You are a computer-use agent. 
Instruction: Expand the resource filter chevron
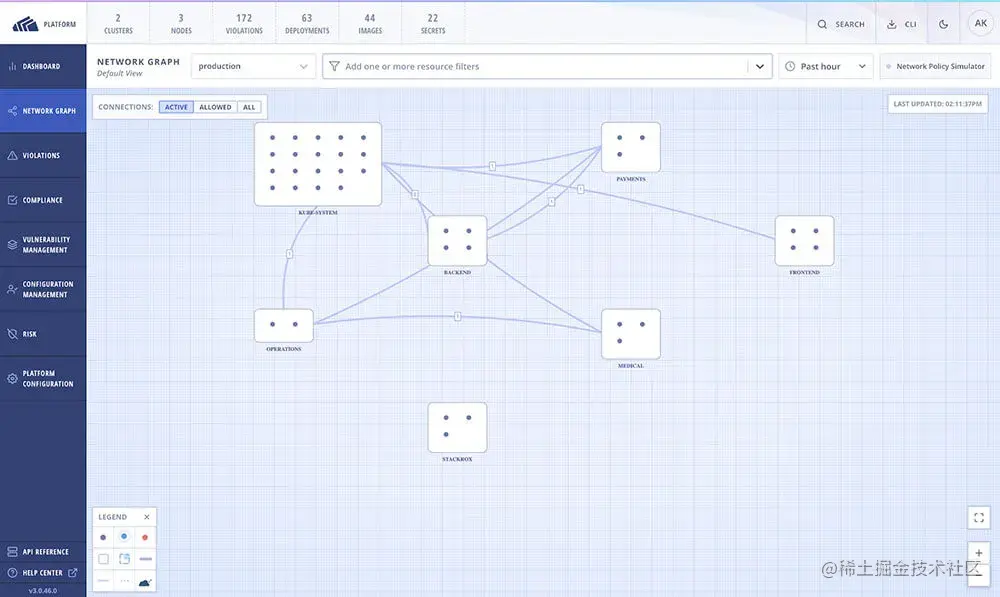[760, 66]
